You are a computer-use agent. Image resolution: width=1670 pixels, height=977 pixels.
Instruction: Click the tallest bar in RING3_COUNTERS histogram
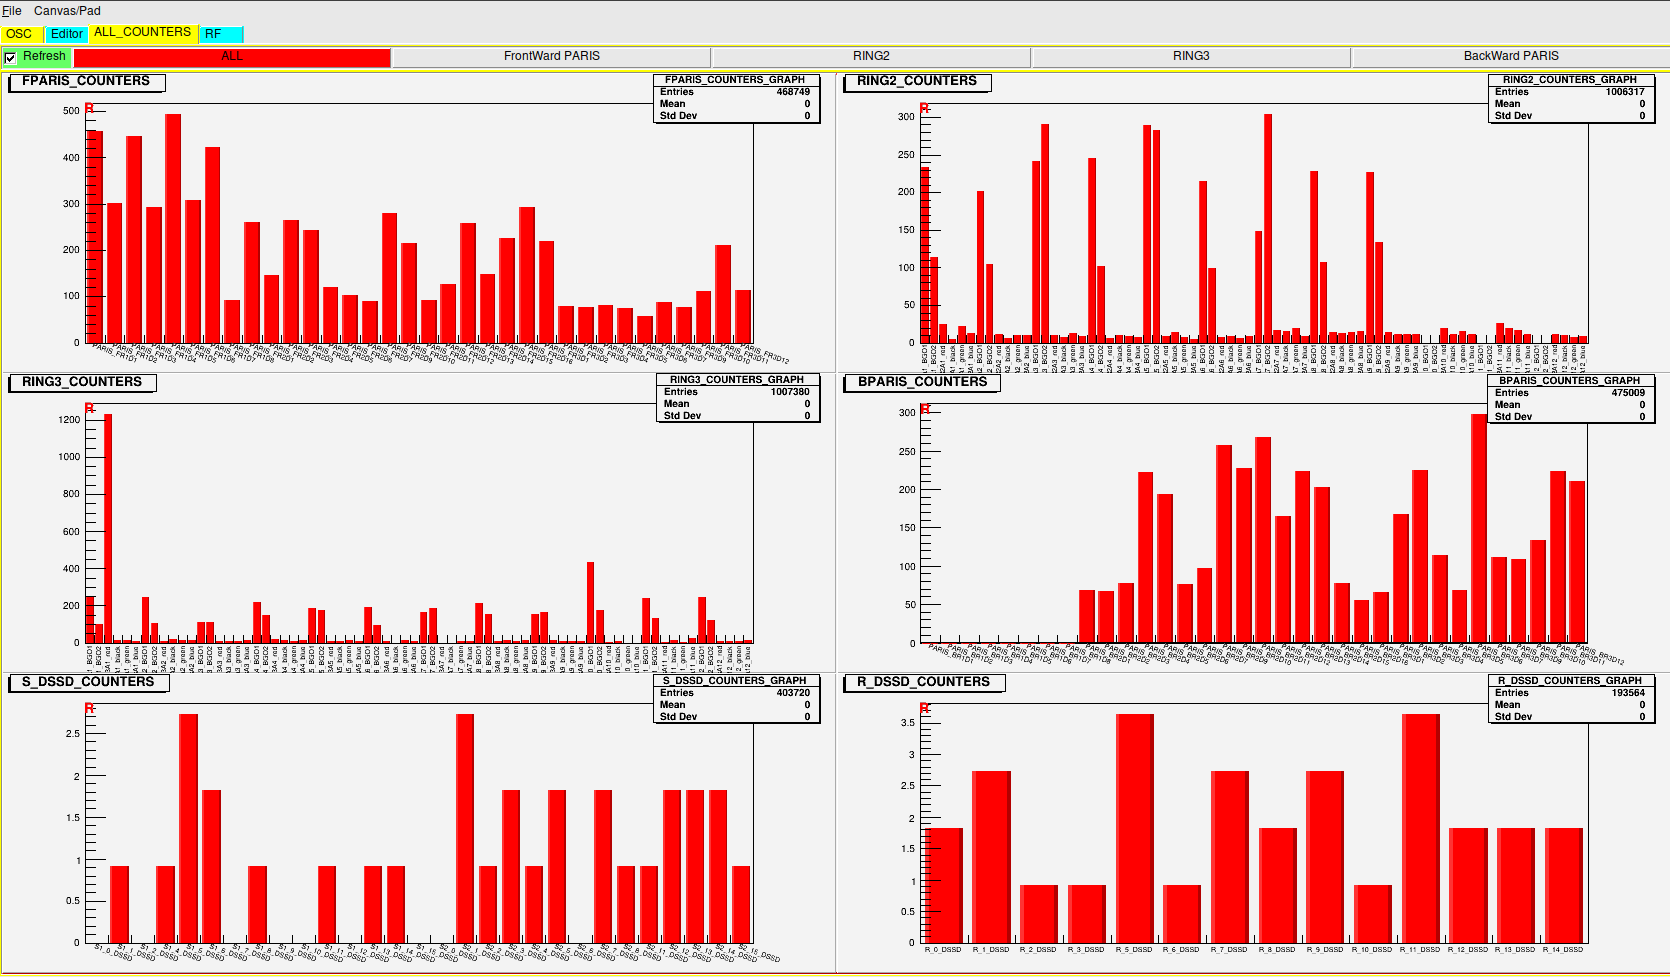point(108,528)
